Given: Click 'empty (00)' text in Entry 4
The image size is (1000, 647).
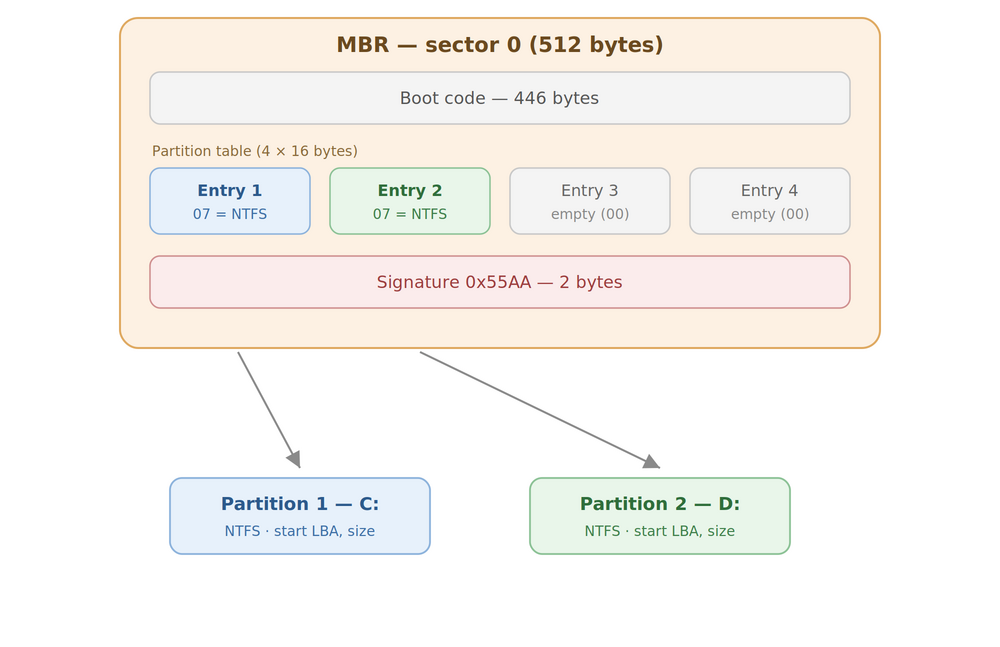Looking at the screenshot, I should click(x=769, y=214).
